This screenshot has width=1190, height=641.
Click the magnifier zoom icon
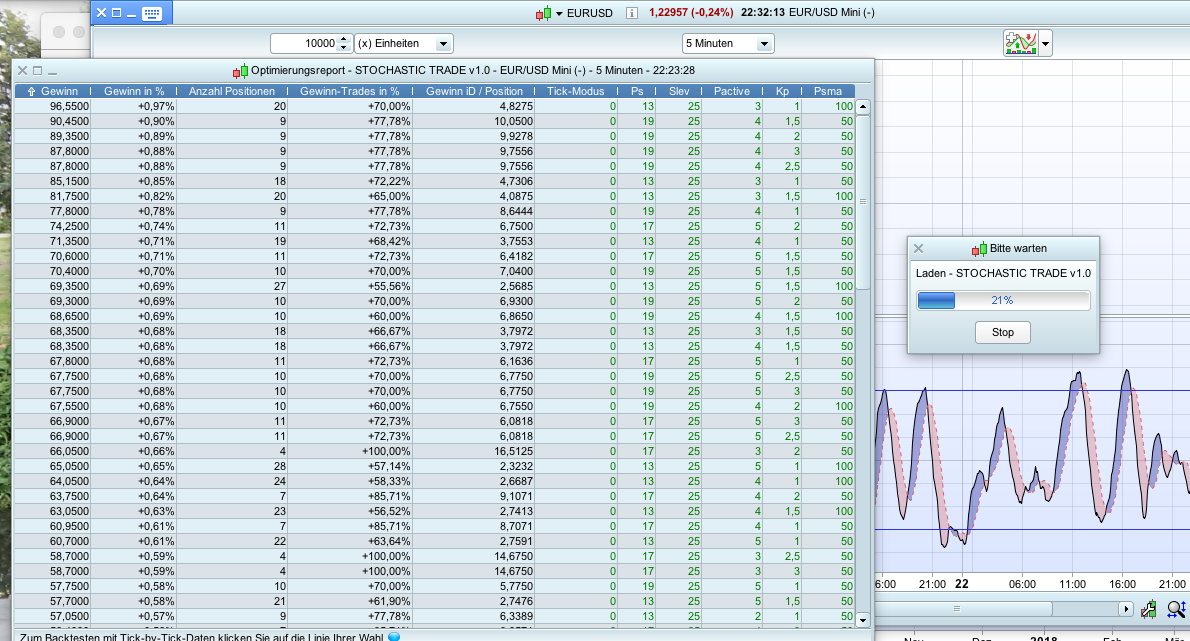1176,609
